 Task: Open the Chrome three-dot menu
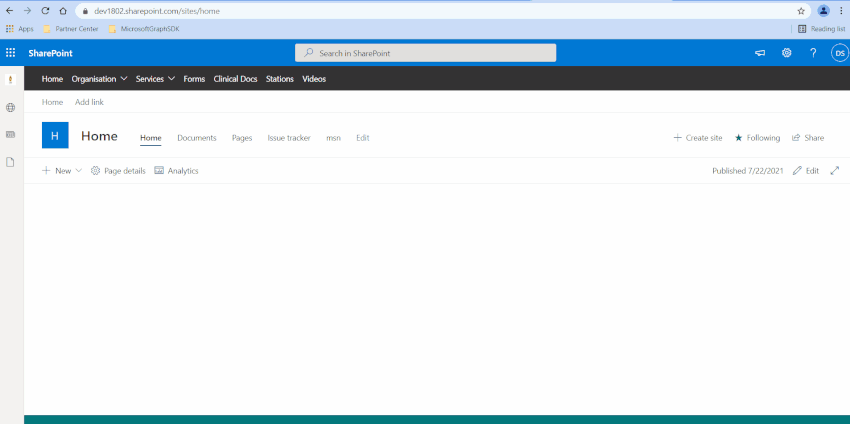(x=841, y=10)
